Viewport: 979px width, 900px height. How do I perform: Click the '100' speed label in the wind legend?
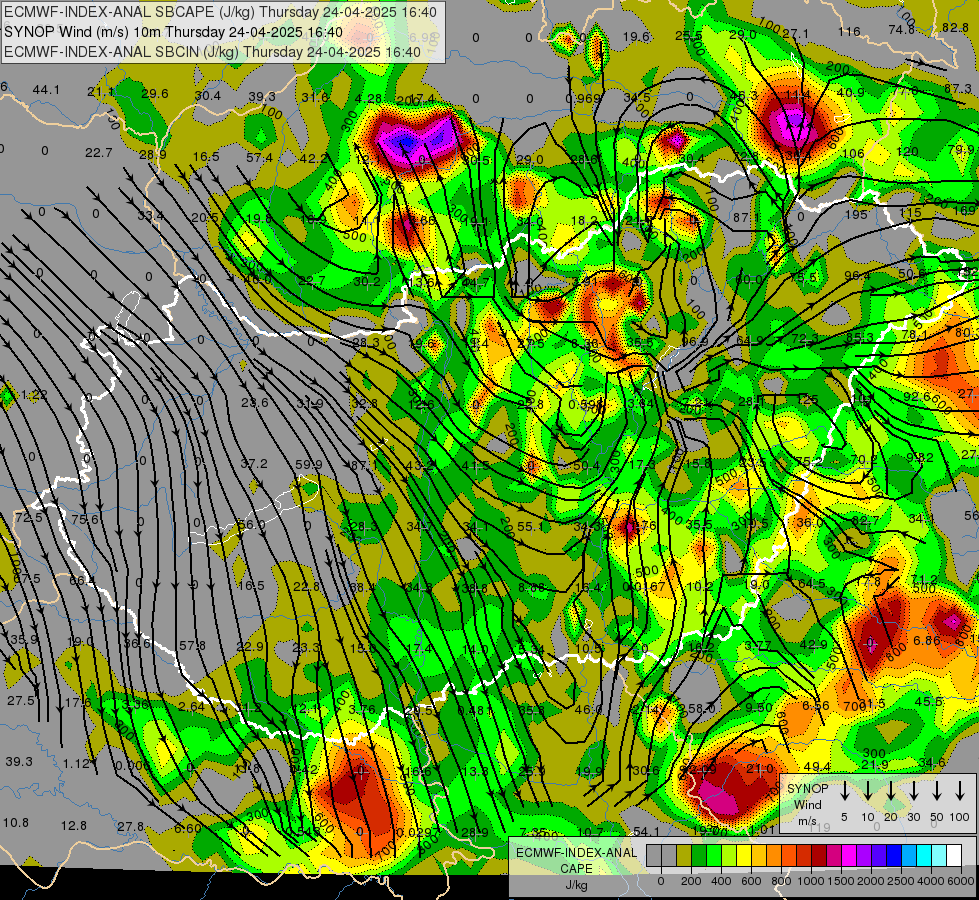960,817
